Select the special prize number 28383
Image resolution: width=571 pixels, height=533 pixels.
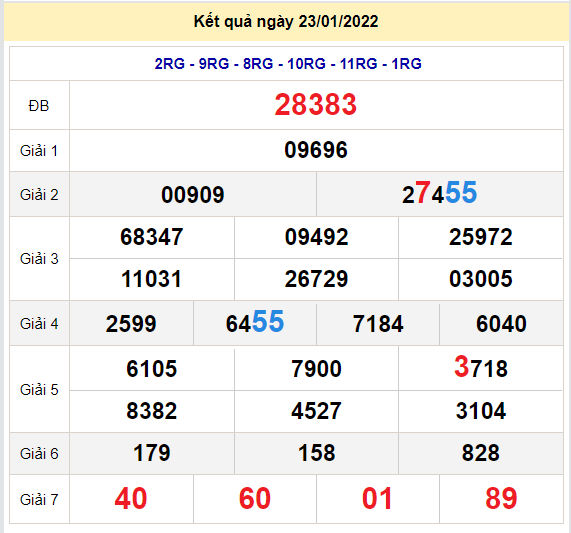(x=315, y=104)
